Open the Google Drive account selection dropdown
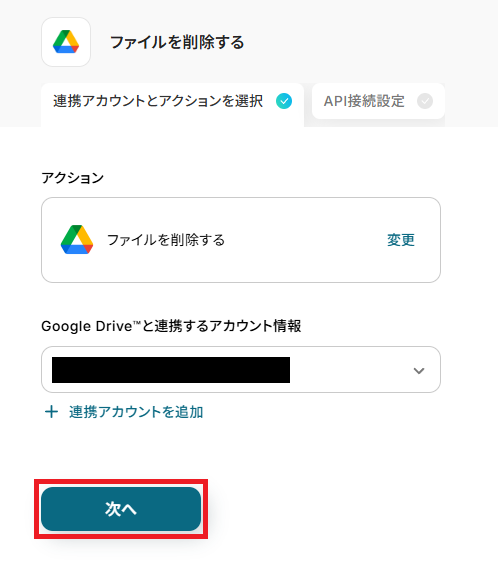498x578 pixels. click(241, 369)
